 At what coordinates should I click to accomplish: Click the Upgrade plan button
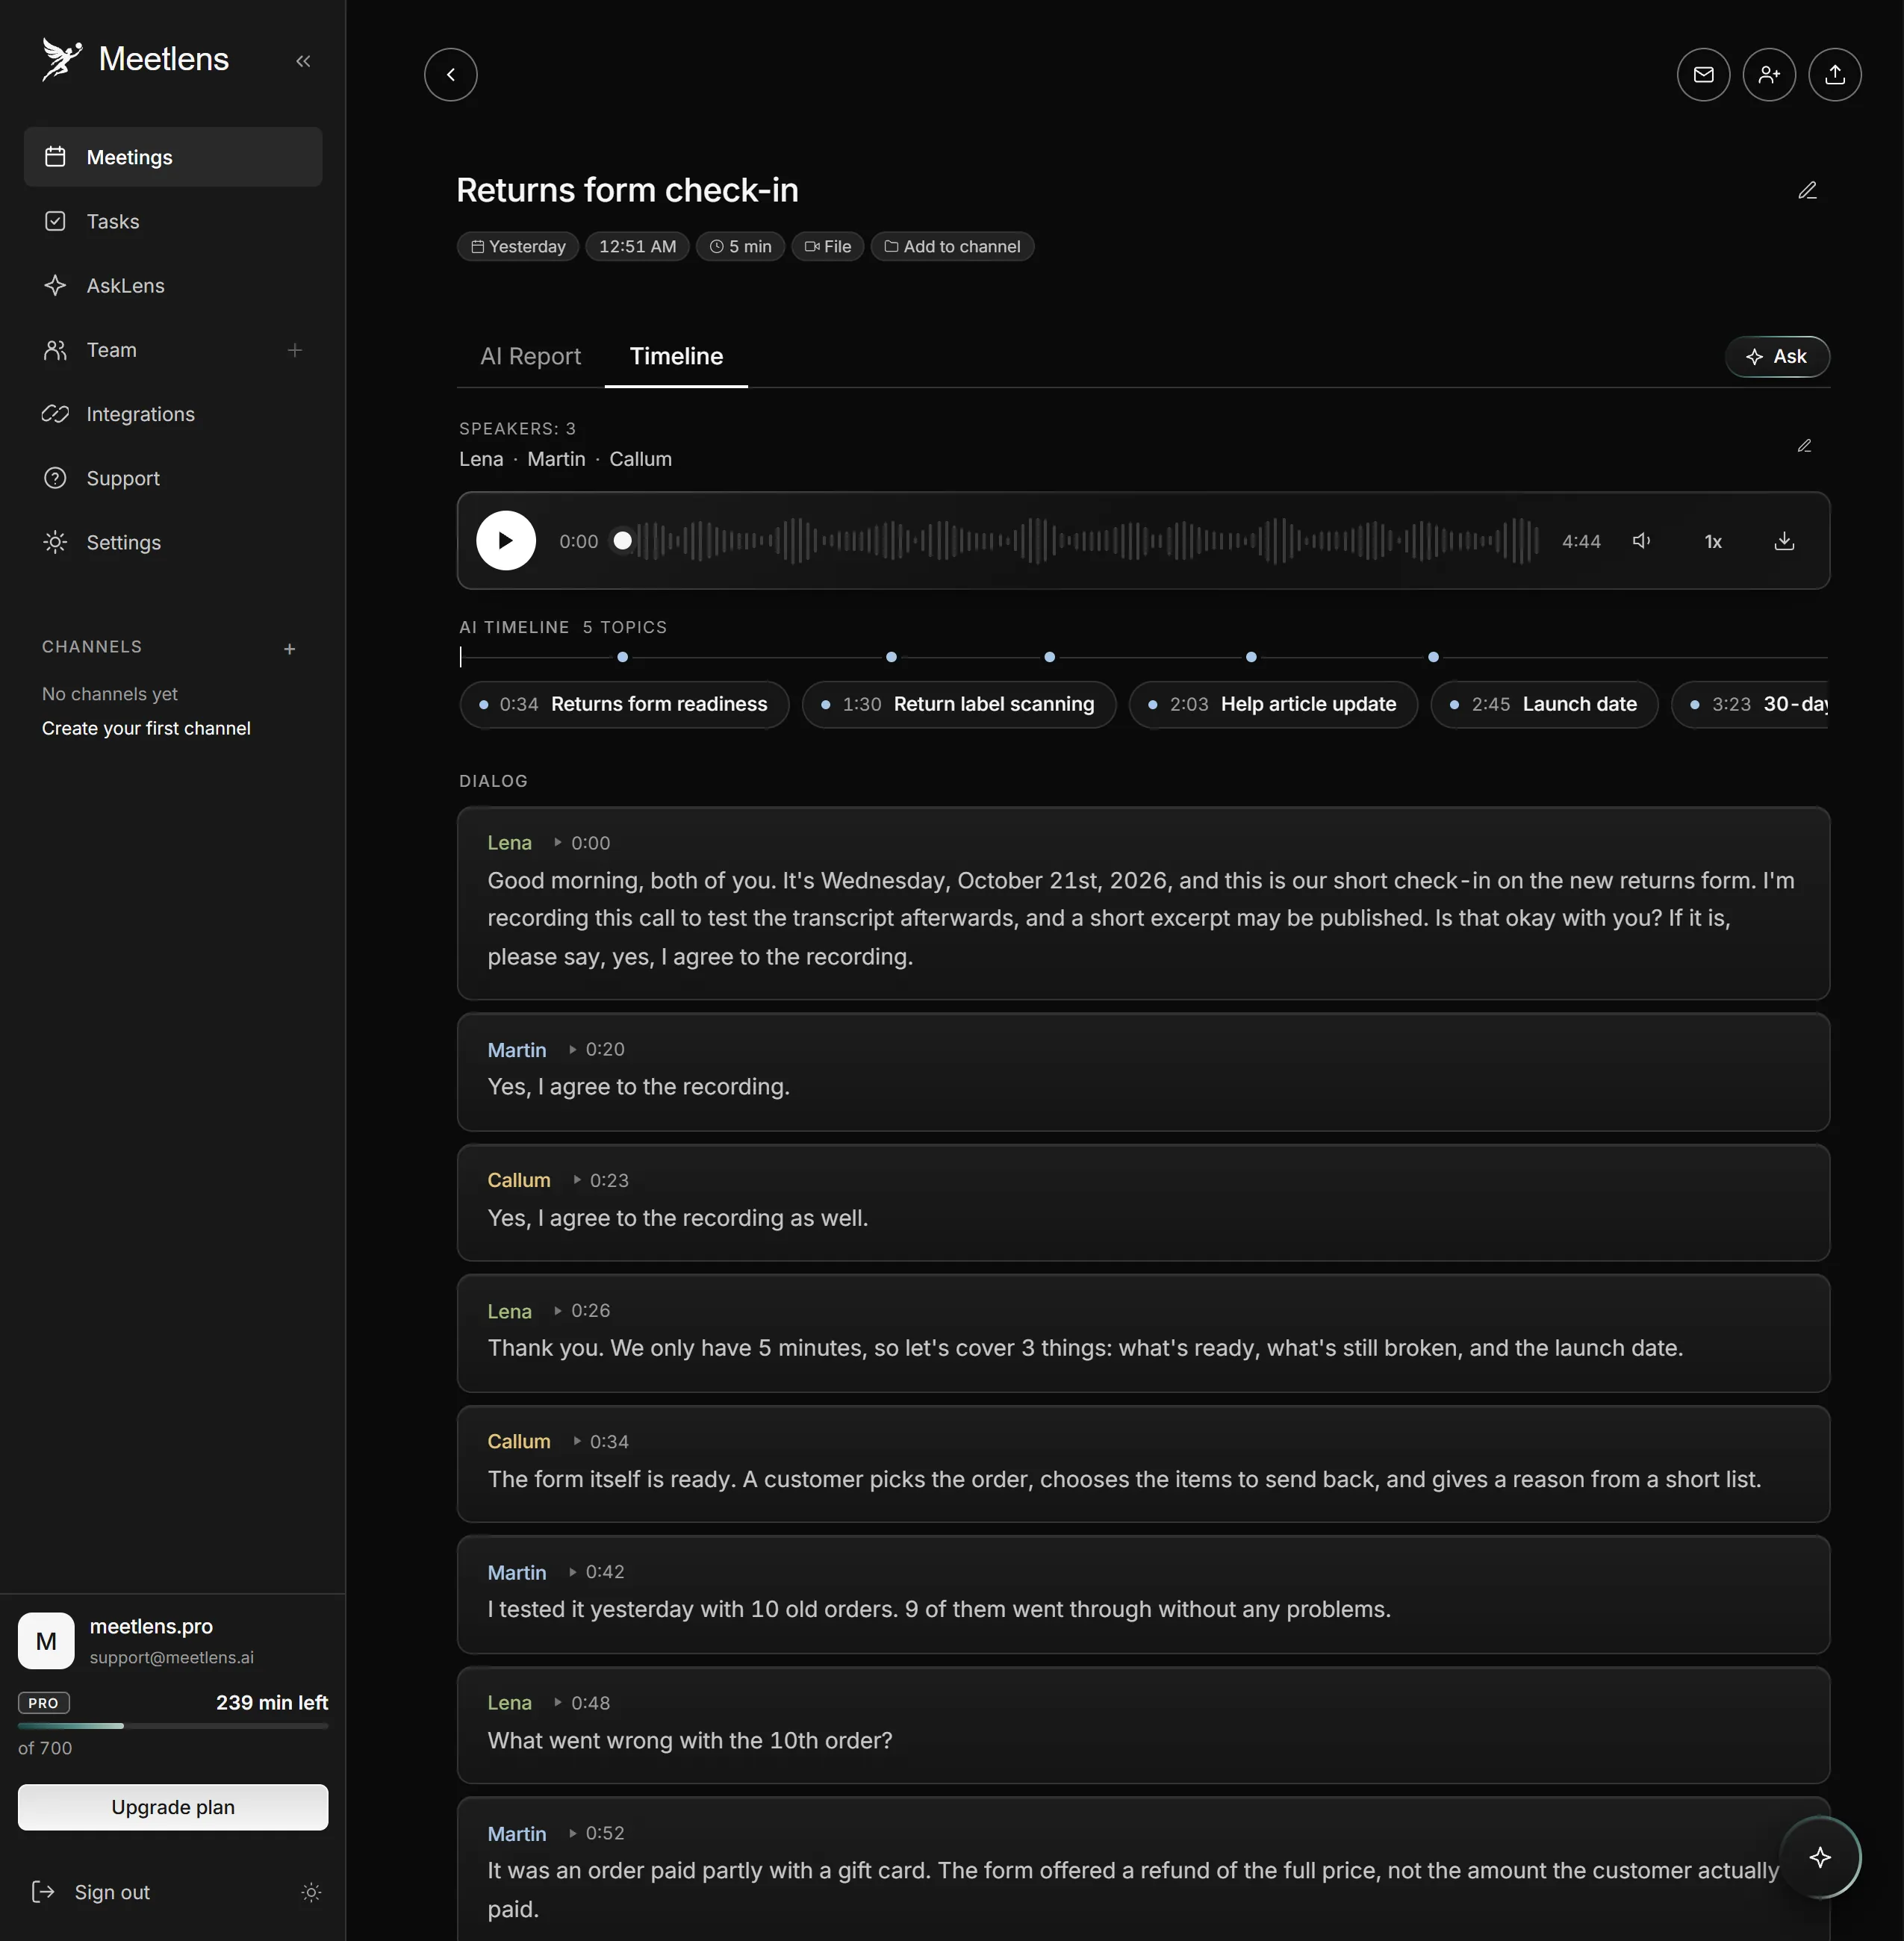pos(173,1807)
